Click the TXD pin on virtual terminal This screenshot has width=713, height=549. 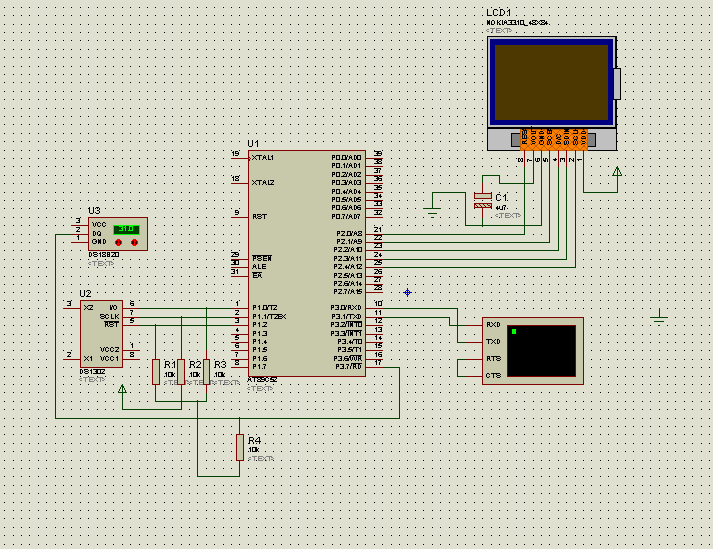point(493,342)
